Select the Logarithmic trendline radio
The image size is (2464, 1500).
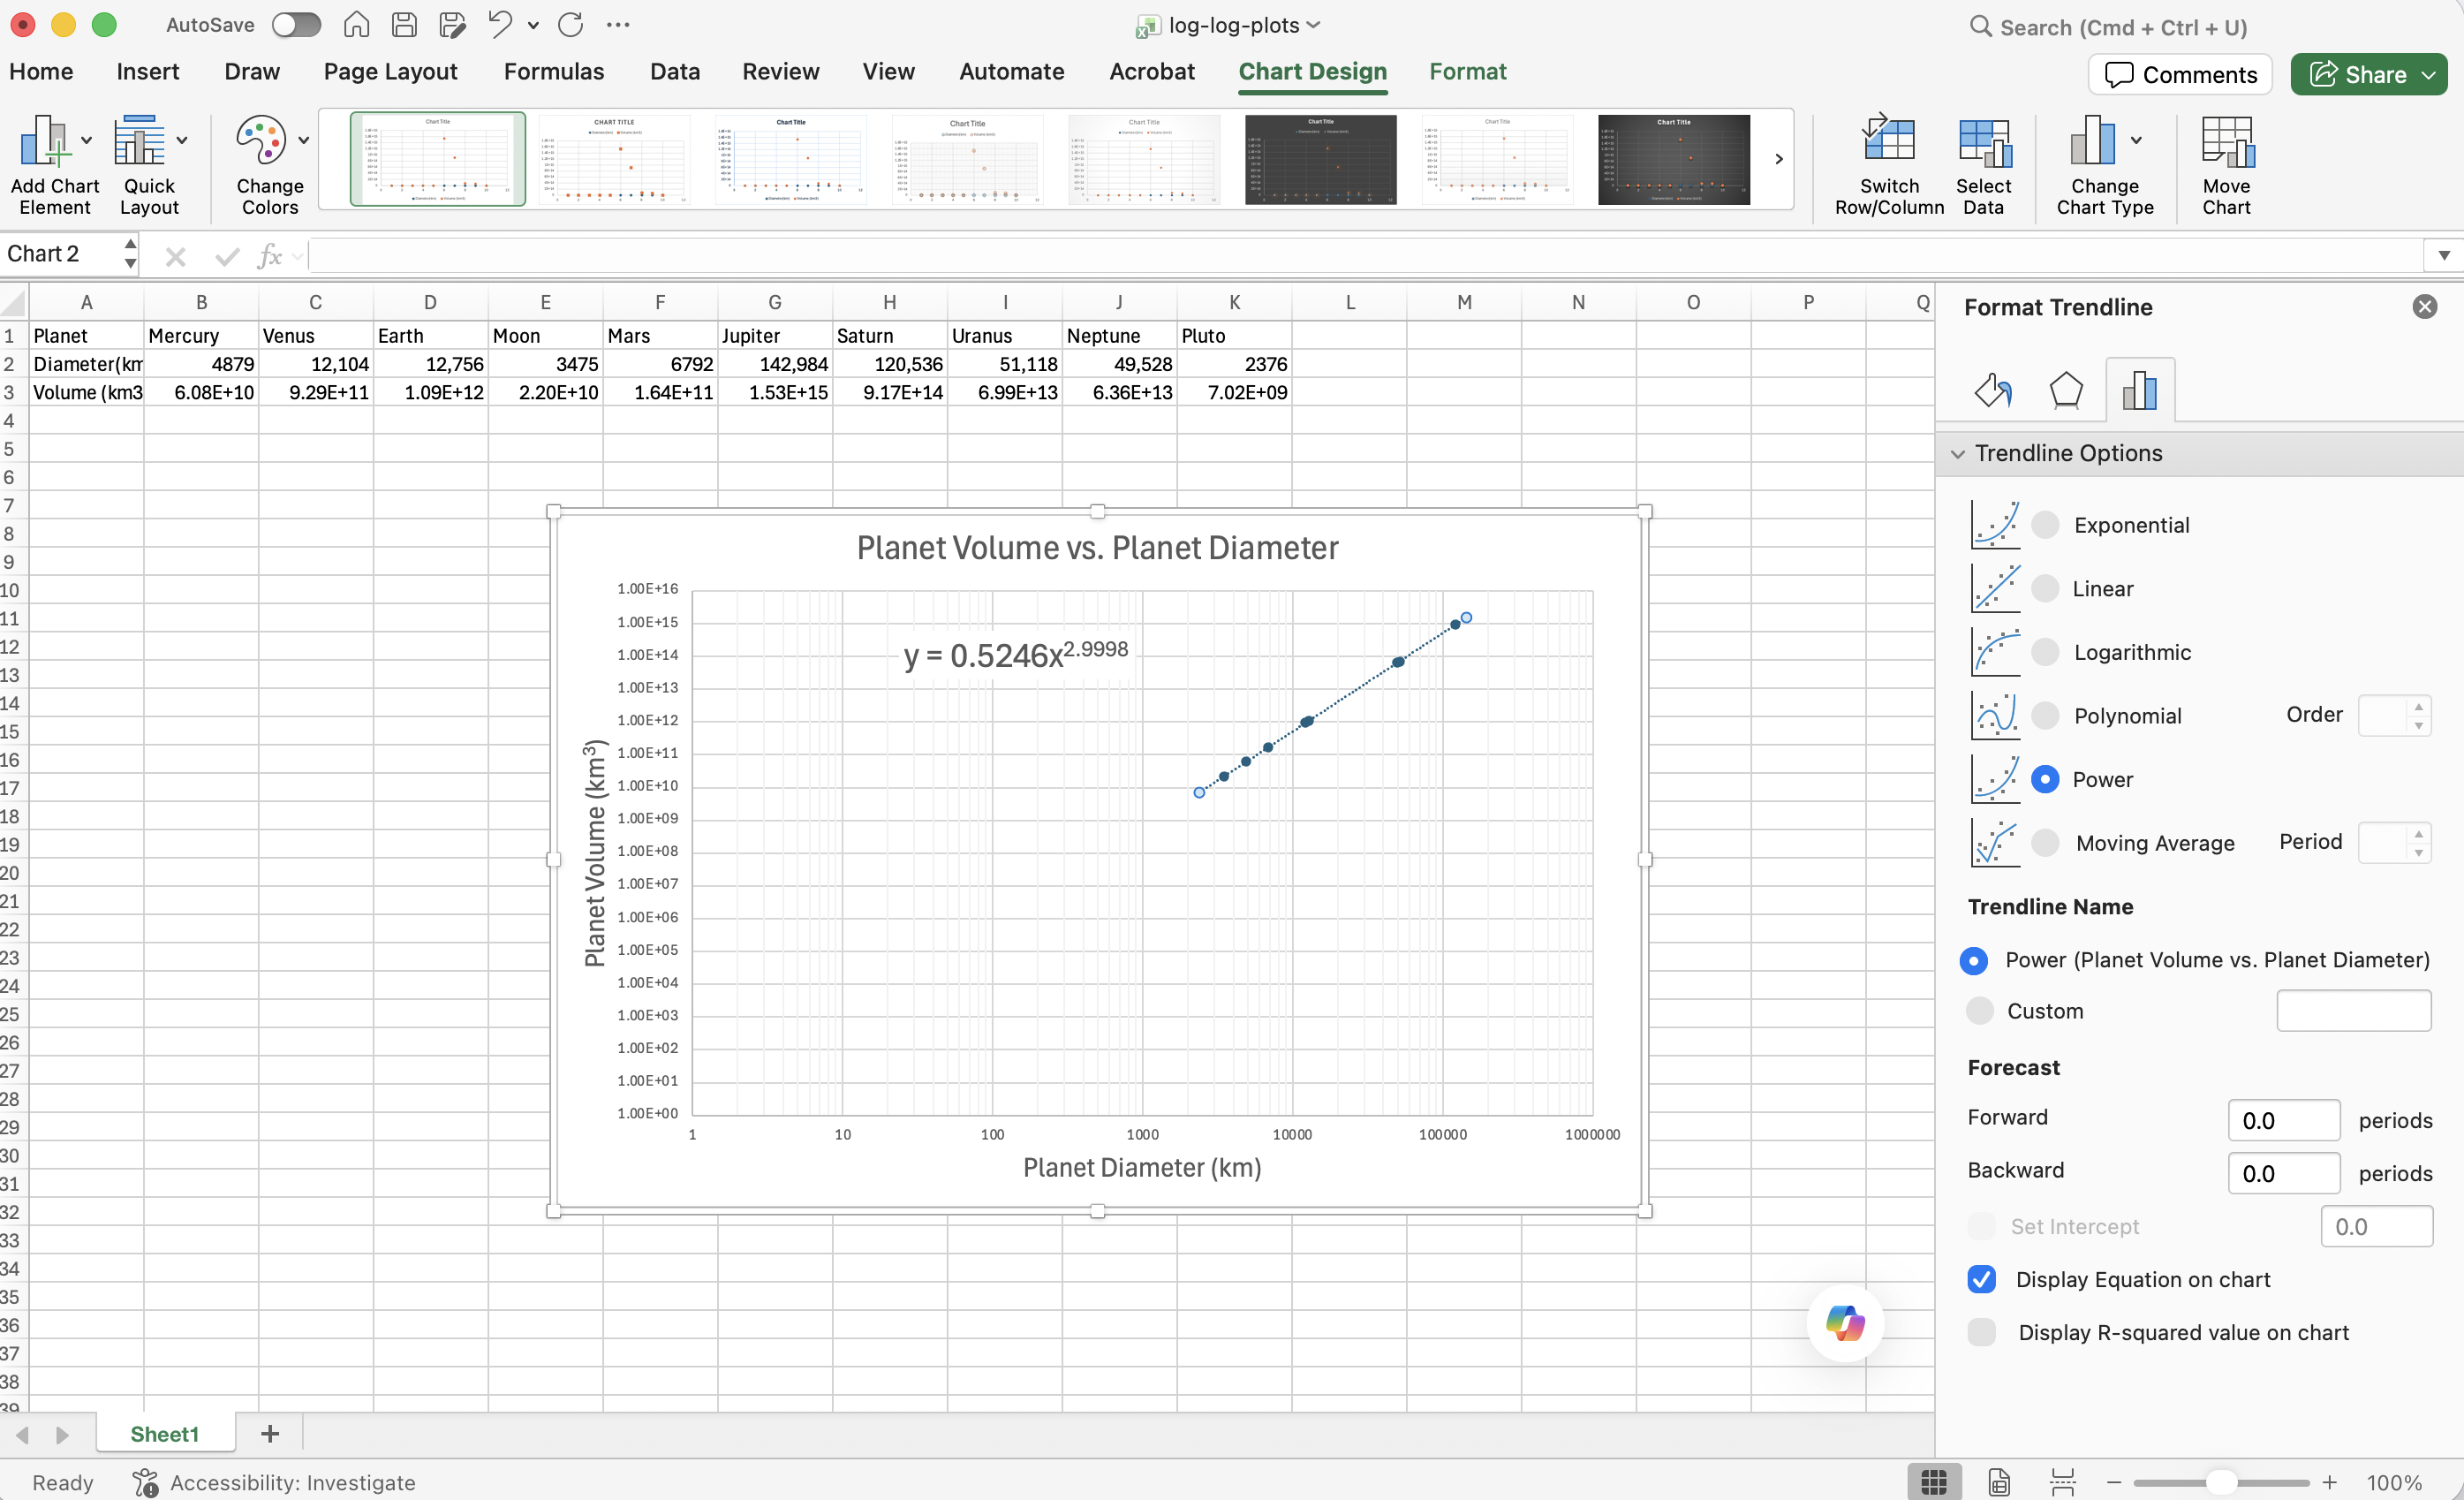2045,652
